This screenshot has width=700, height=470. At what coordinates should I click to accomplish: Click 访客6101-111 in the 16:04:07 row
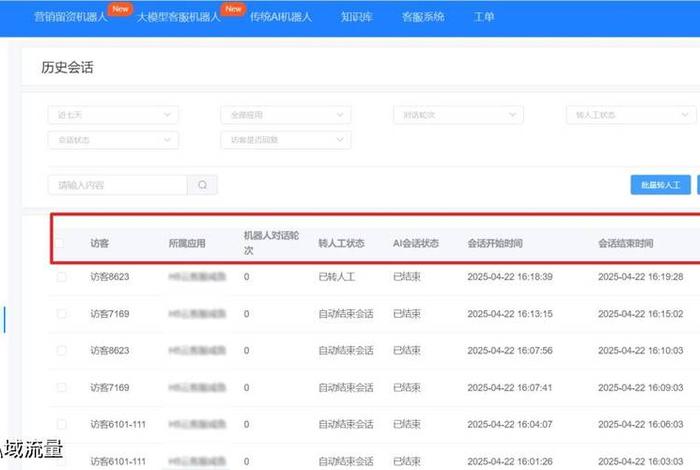pos(118,424)
